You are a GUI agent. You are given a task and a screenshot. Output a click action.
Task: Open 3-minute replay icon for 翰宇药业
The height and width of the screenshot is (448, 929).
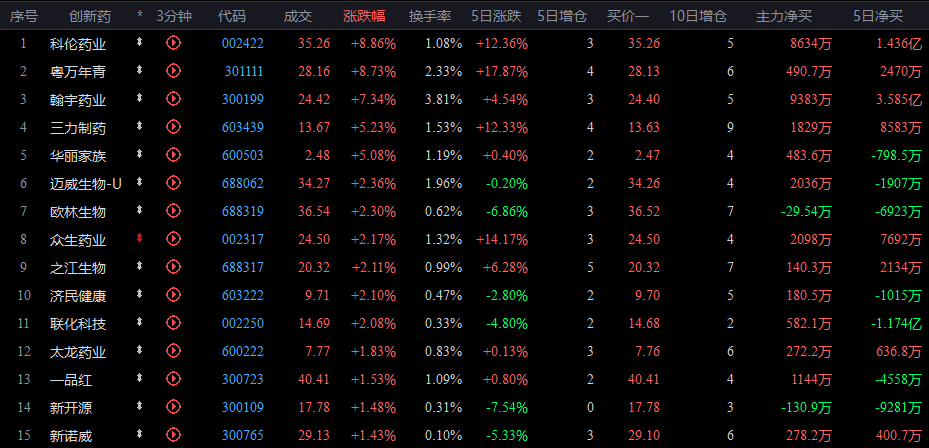[x=173, y=98]
